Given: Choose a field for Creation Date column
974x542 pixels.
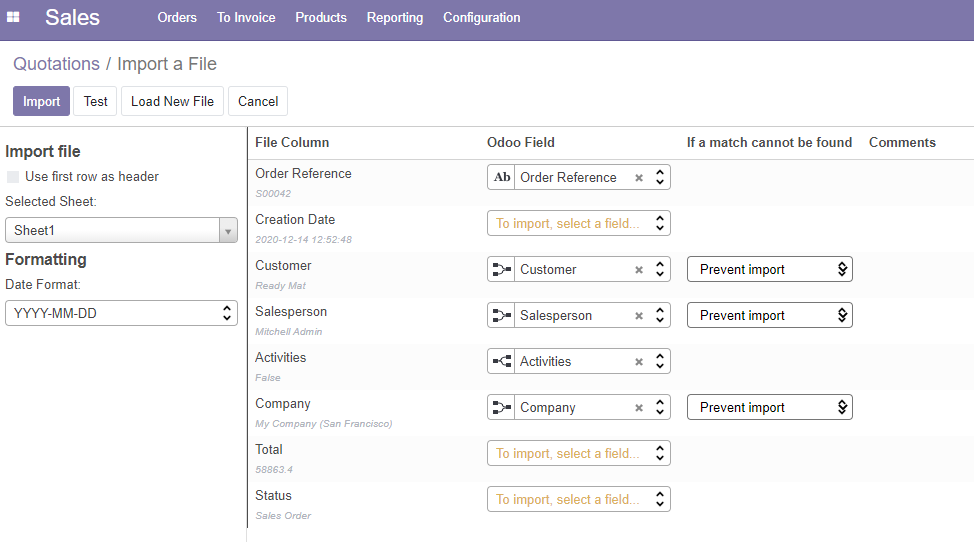Looking at the screenshot, I should point(578,224).
